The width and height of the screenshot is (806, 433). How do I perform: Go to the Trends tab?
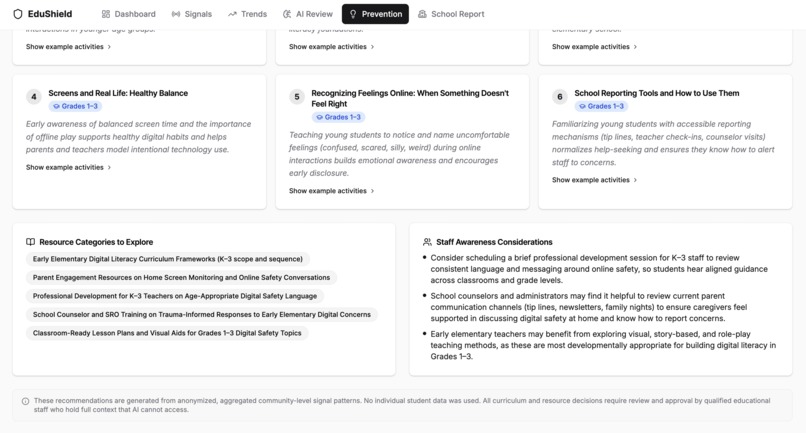click(247, 14)
